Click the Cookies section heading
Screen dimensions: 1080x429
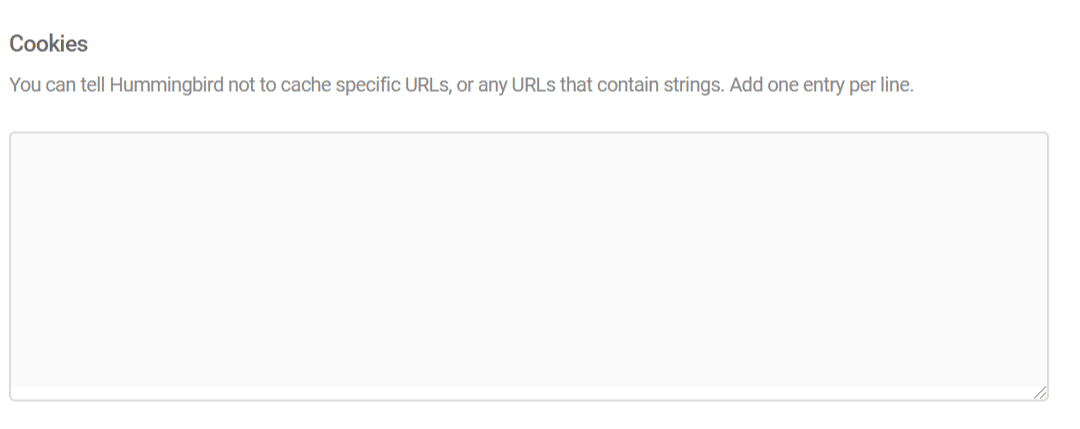pyautogui.click(x=48, y=44)
